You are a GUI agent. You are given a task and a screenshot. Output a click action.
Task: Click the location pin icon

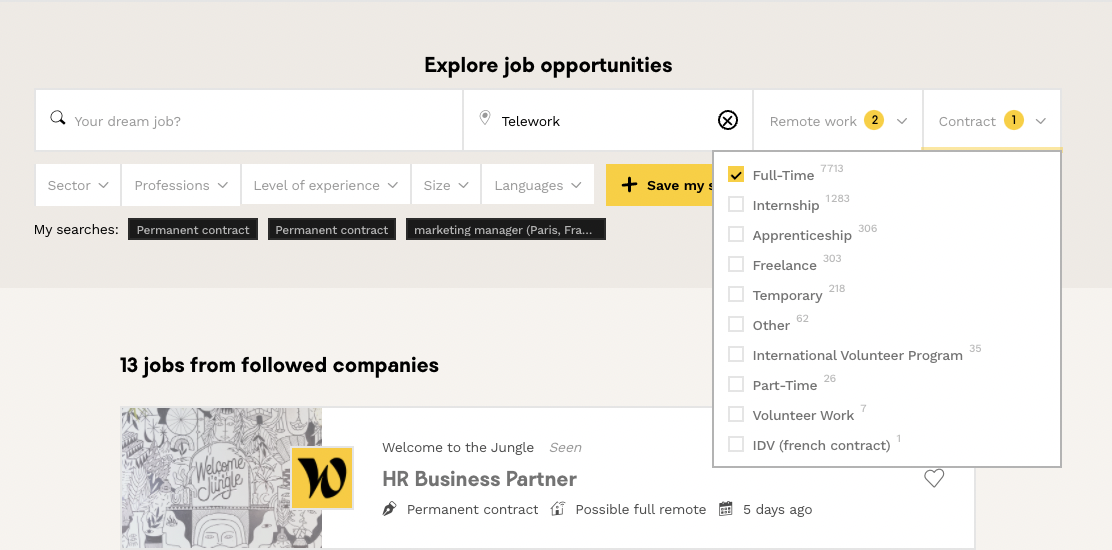tap(485, 119)
